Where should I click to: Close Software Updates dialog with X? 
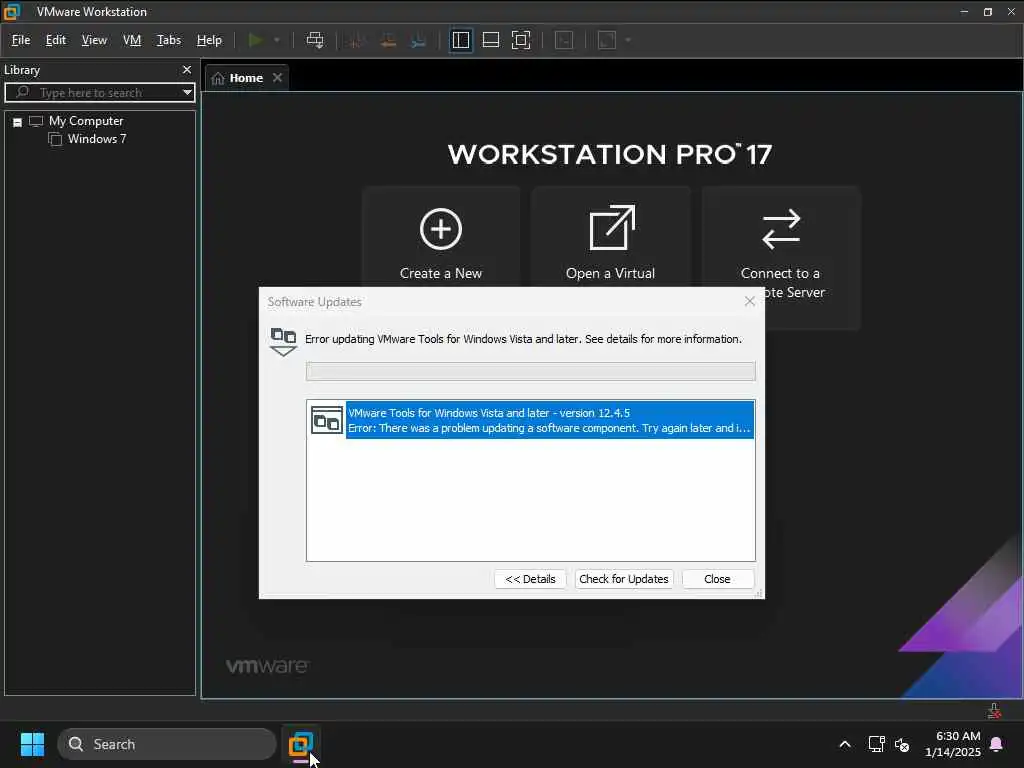pyautogui.click(x=750, y=301)
